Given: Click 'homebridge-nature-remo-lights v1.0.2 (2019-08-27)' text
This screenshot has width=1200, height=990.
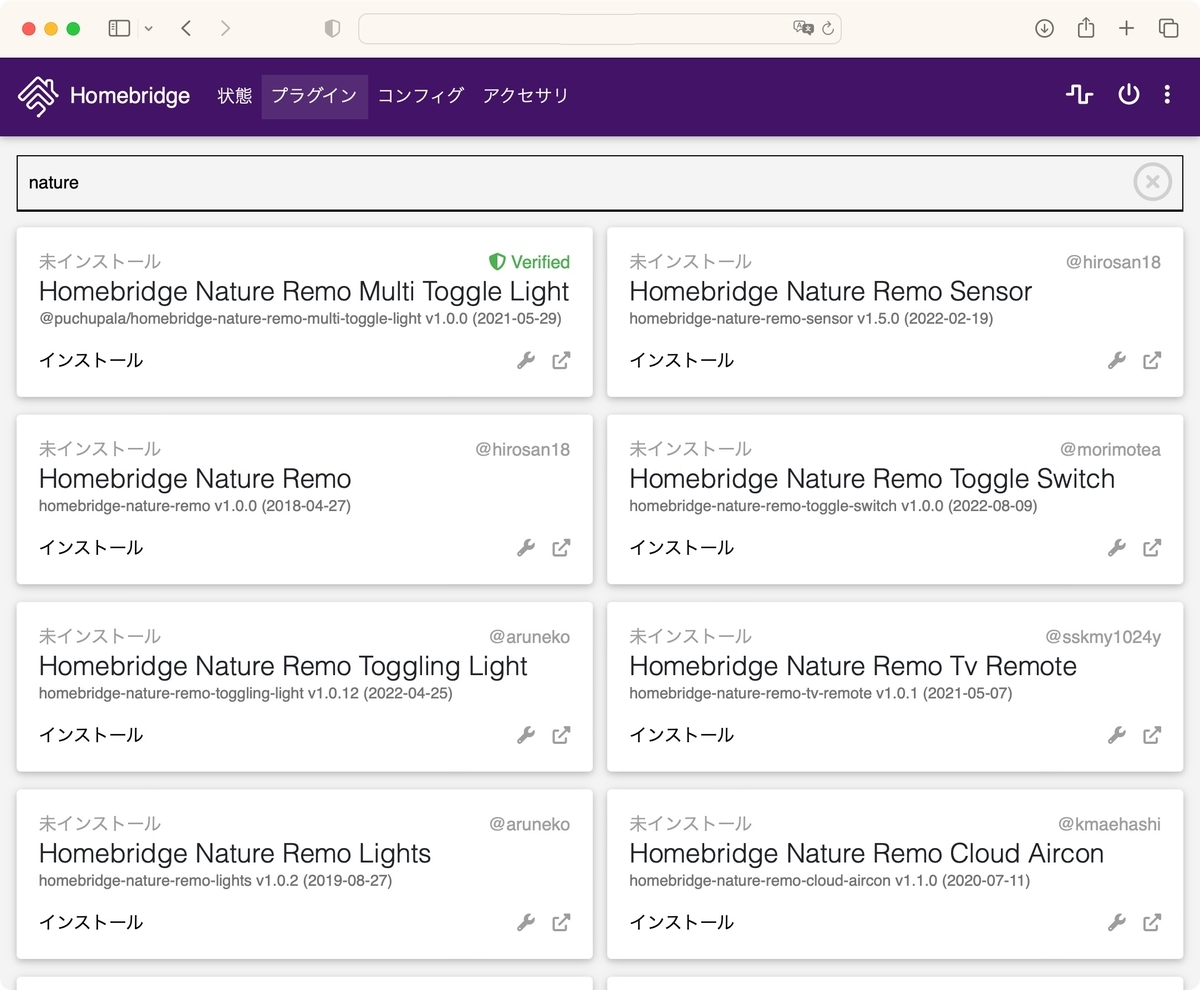Looking at the screenshot, I should coord(215,881).
